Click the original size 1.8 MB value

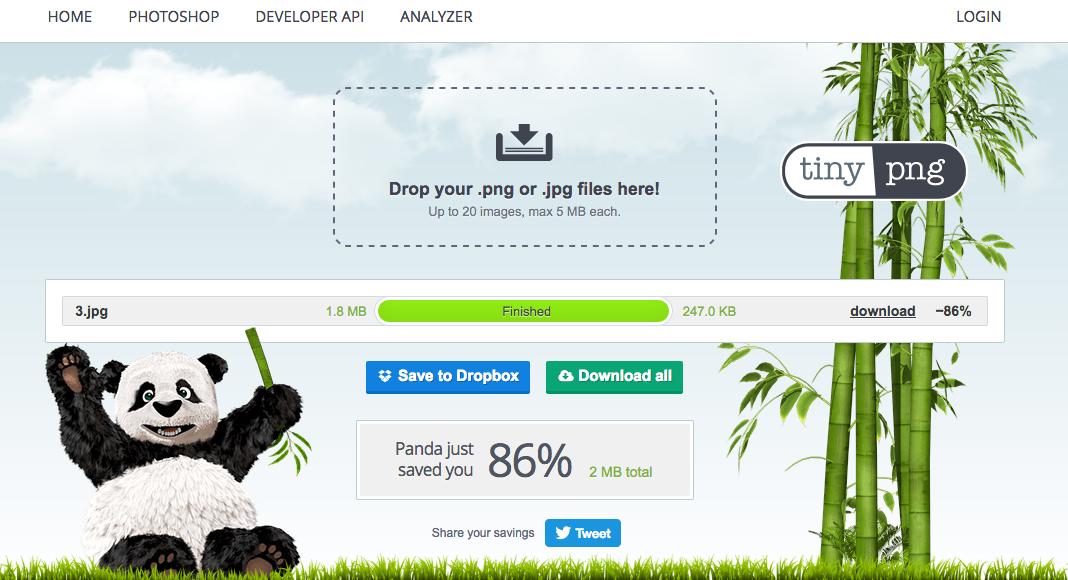tap(346, 311)
